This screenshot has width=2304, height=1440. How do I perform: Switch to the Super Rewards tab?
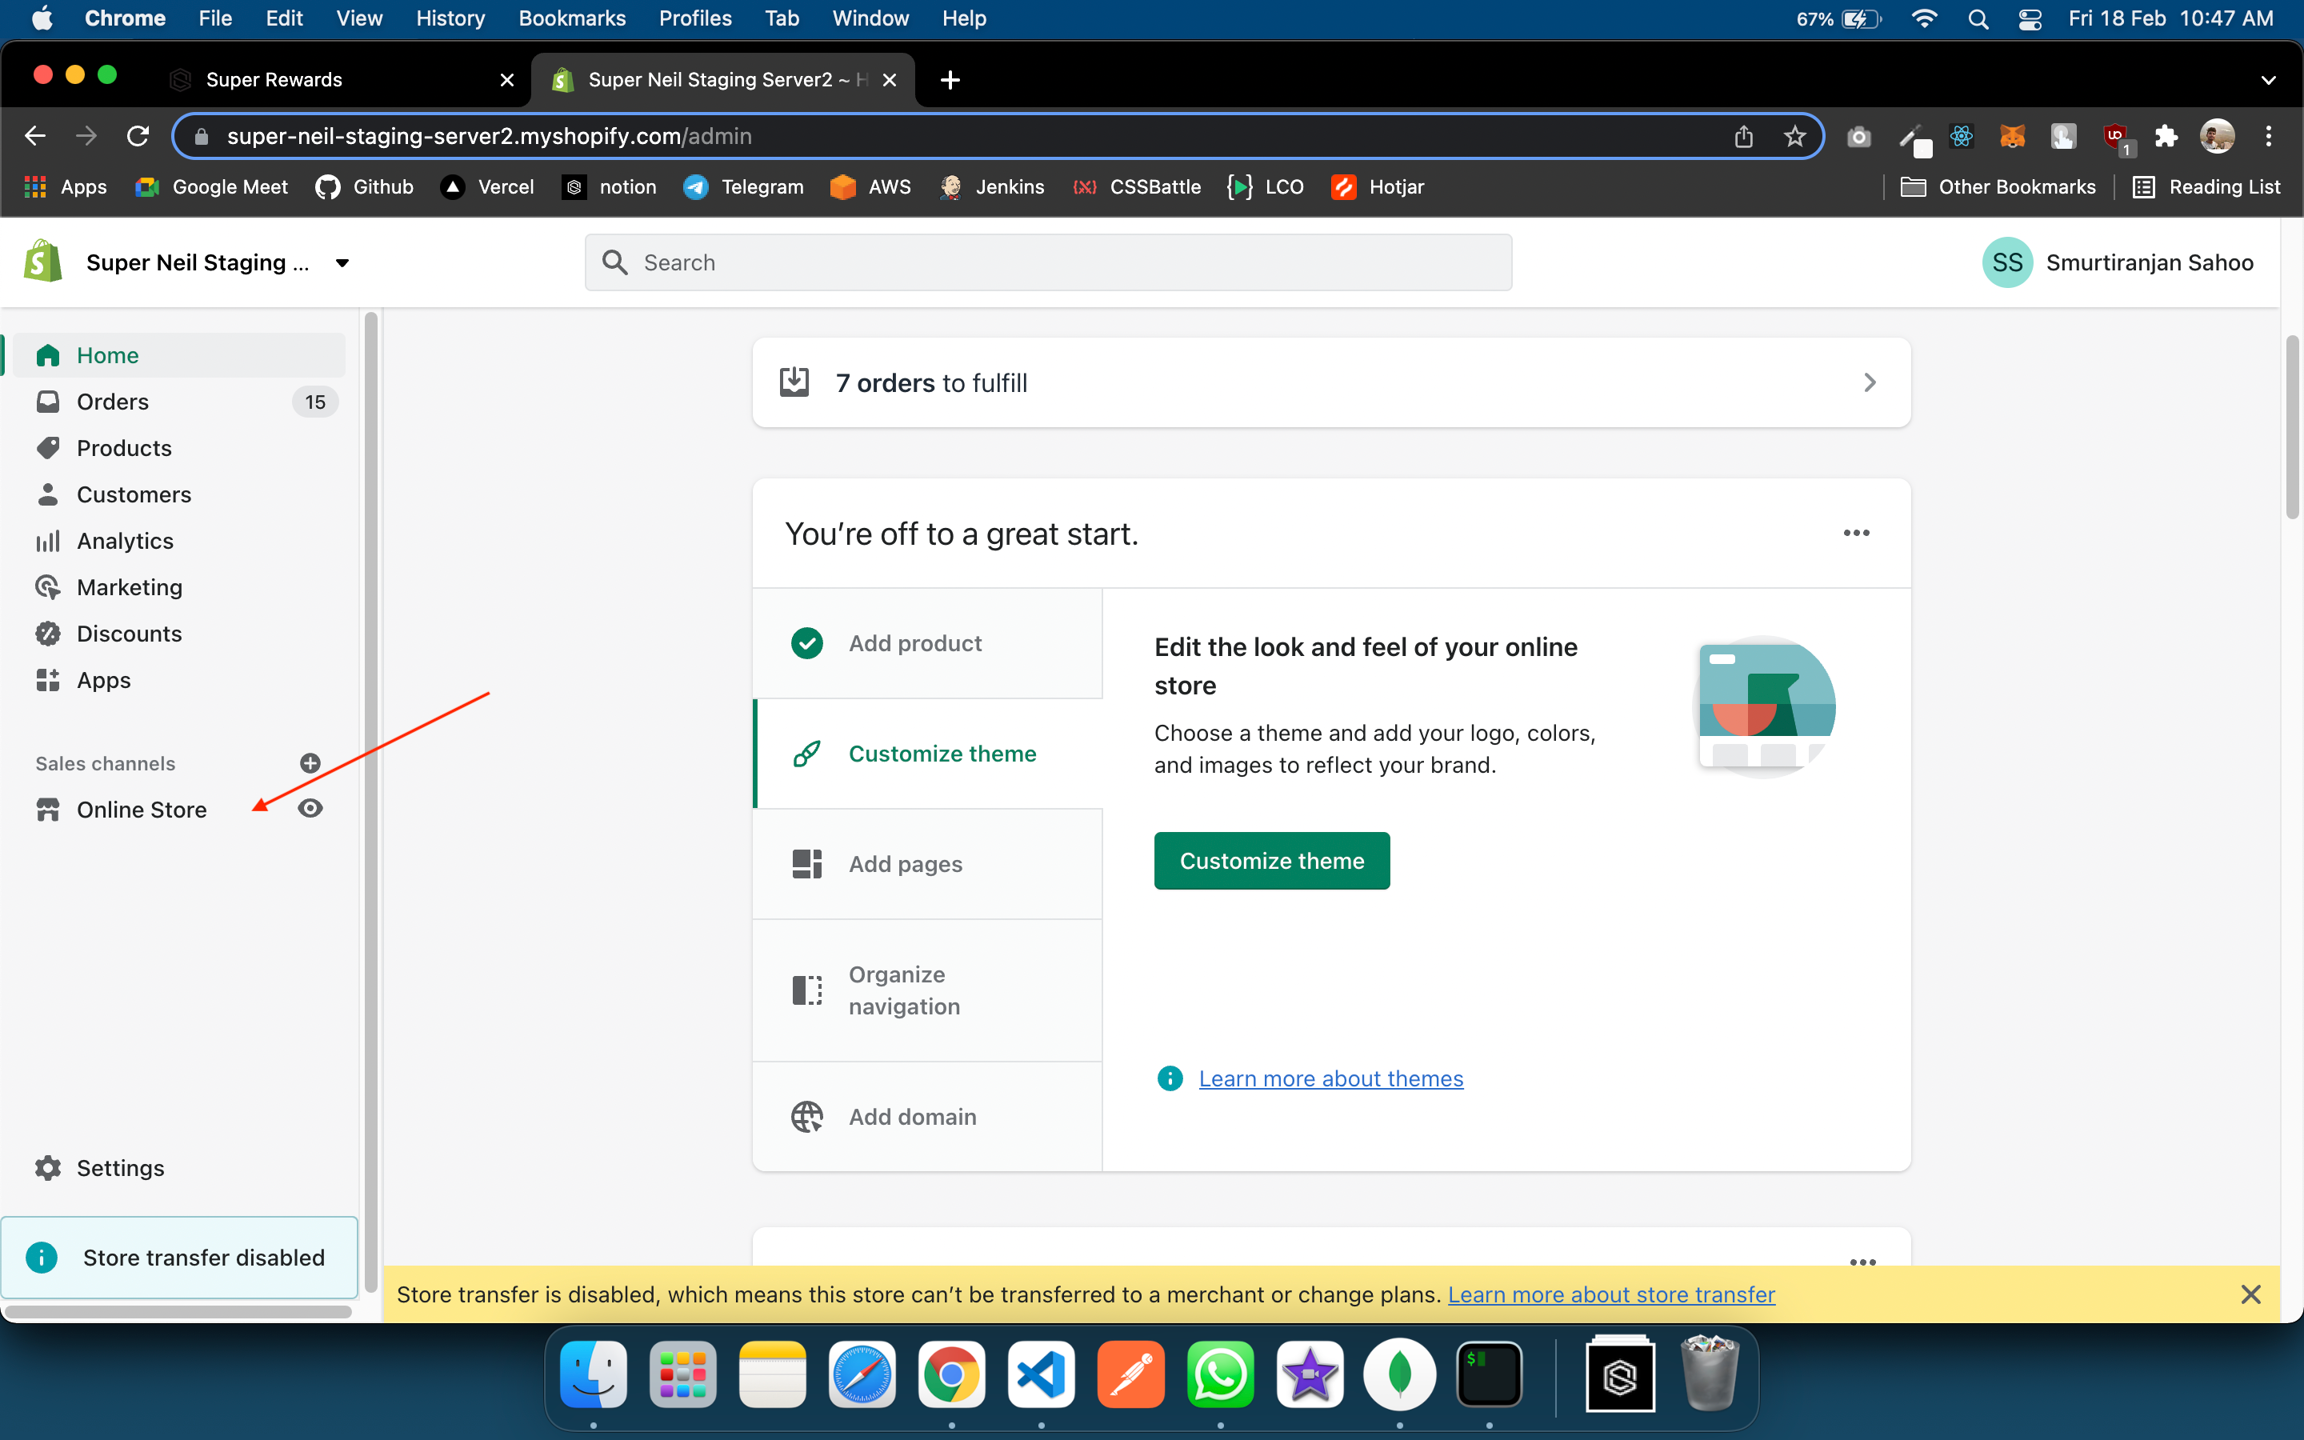(x=274, y=80)
